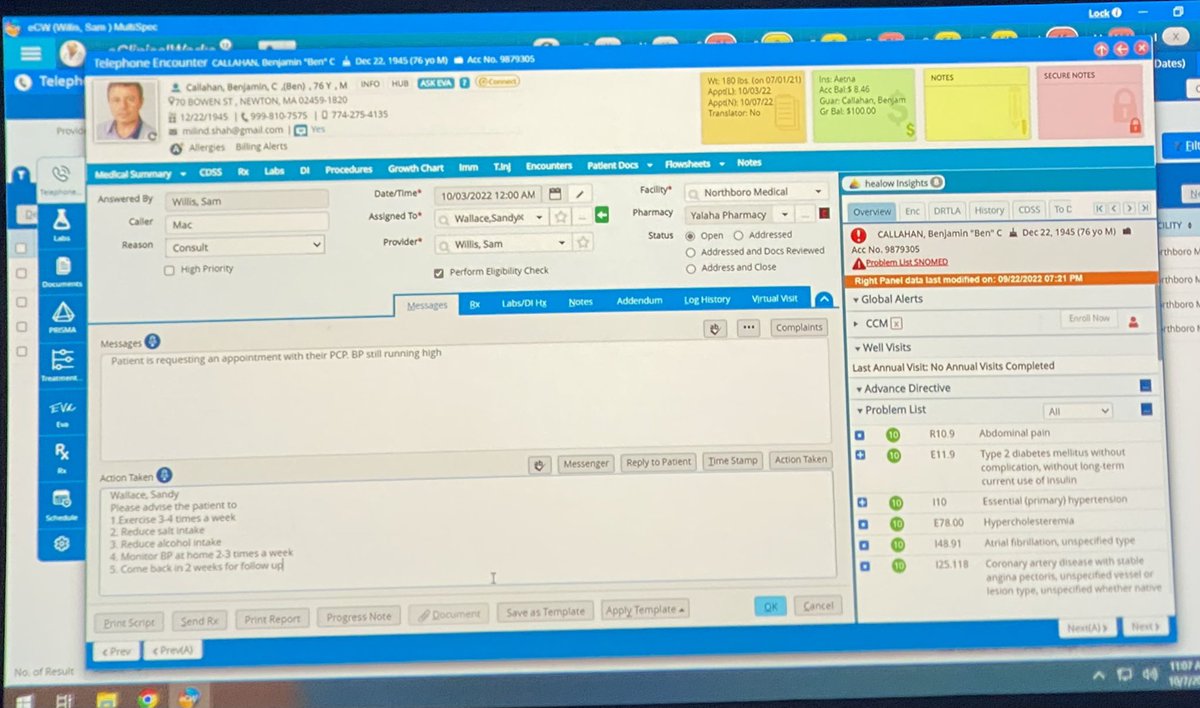Open the Facility dropdown arrow
The image size is (1200, 708).
(818, 191)
